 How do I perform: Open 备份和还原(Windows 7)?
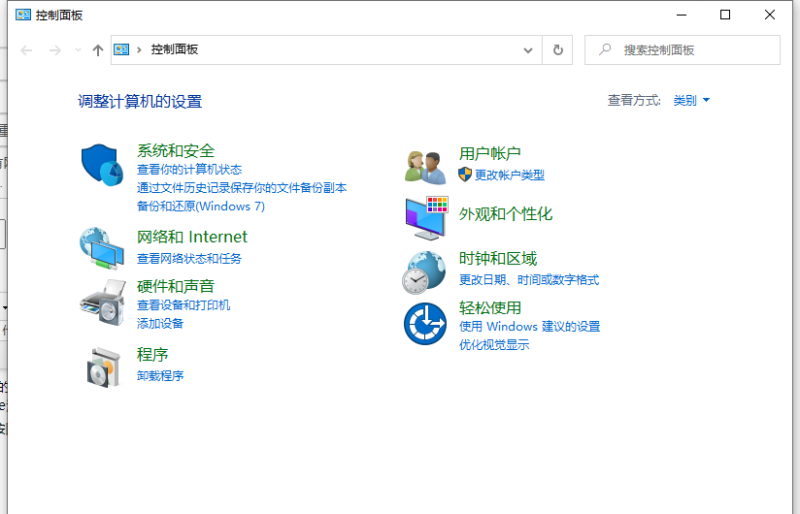(201, 206)
